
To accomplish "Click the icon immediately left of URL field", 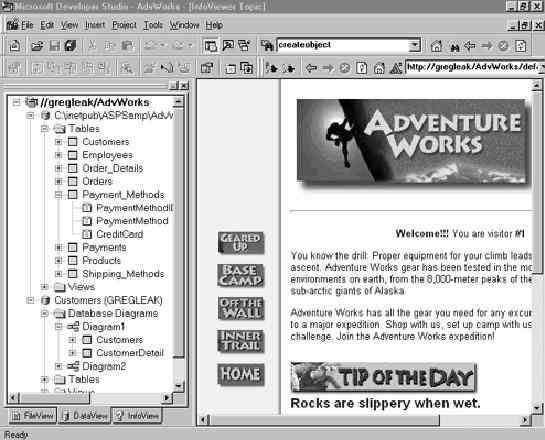I will 396,68.
